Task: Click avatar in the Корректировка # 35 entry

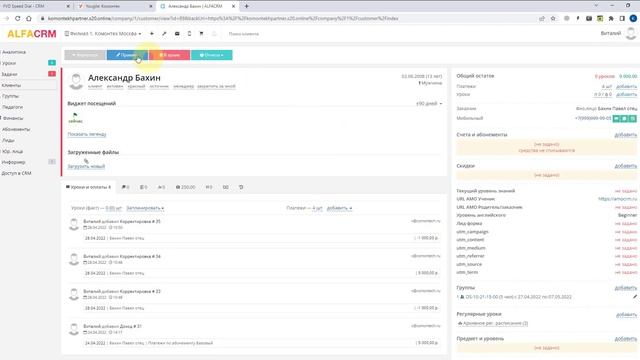Action: click(x=74, y=224)
